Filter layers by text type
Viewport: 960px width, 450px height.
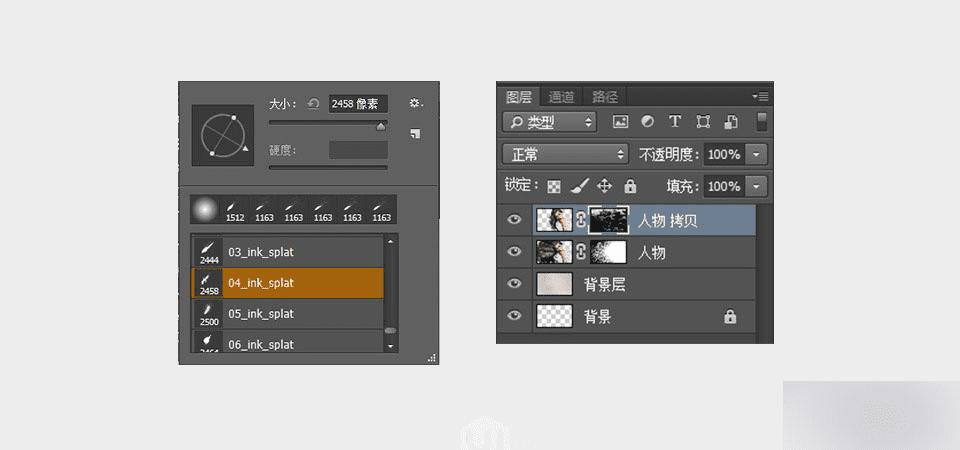[x=675, y=121]
